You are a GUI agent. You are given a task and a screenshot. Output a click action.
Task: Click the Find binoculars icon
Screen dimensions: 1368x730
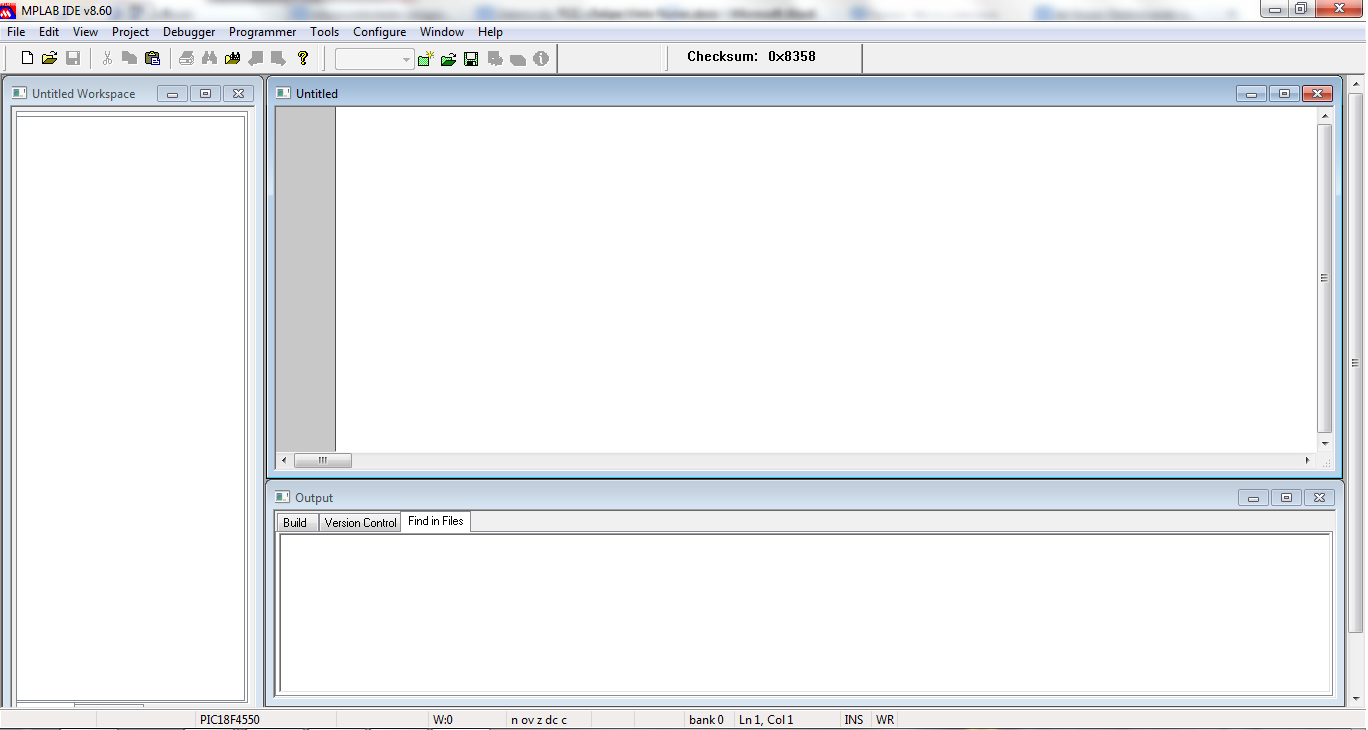(x=209, y=59)
